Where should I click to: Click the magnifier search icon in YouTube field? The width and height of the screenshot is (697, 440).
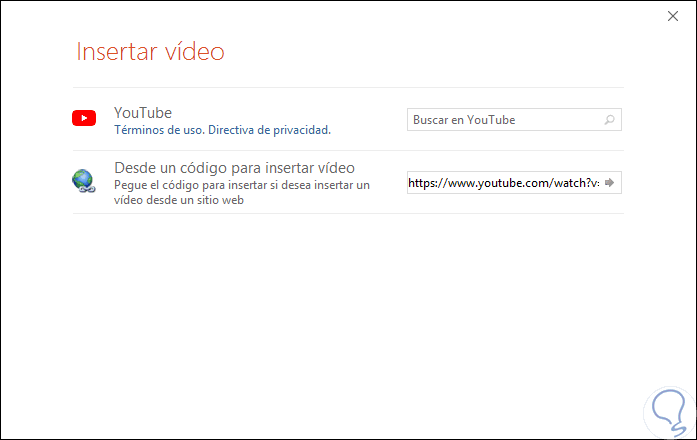[609, 120]
